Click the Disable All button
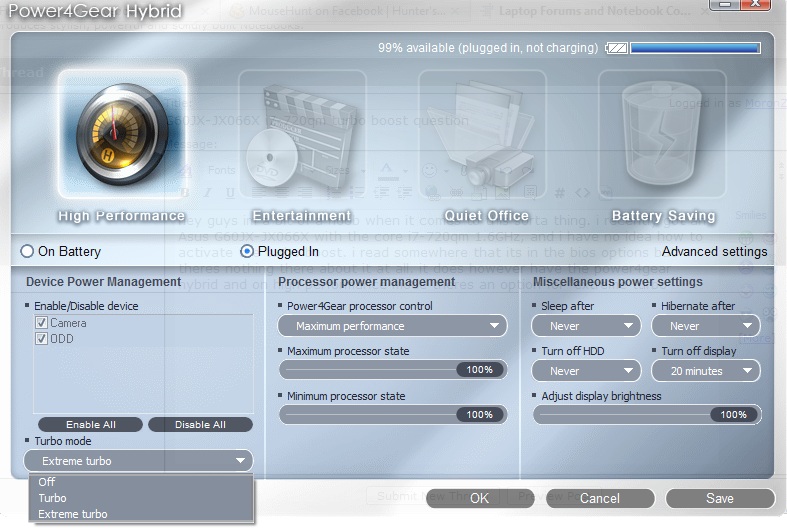Image resolution: width=787 pixels, height=530 pixels. 200,425
